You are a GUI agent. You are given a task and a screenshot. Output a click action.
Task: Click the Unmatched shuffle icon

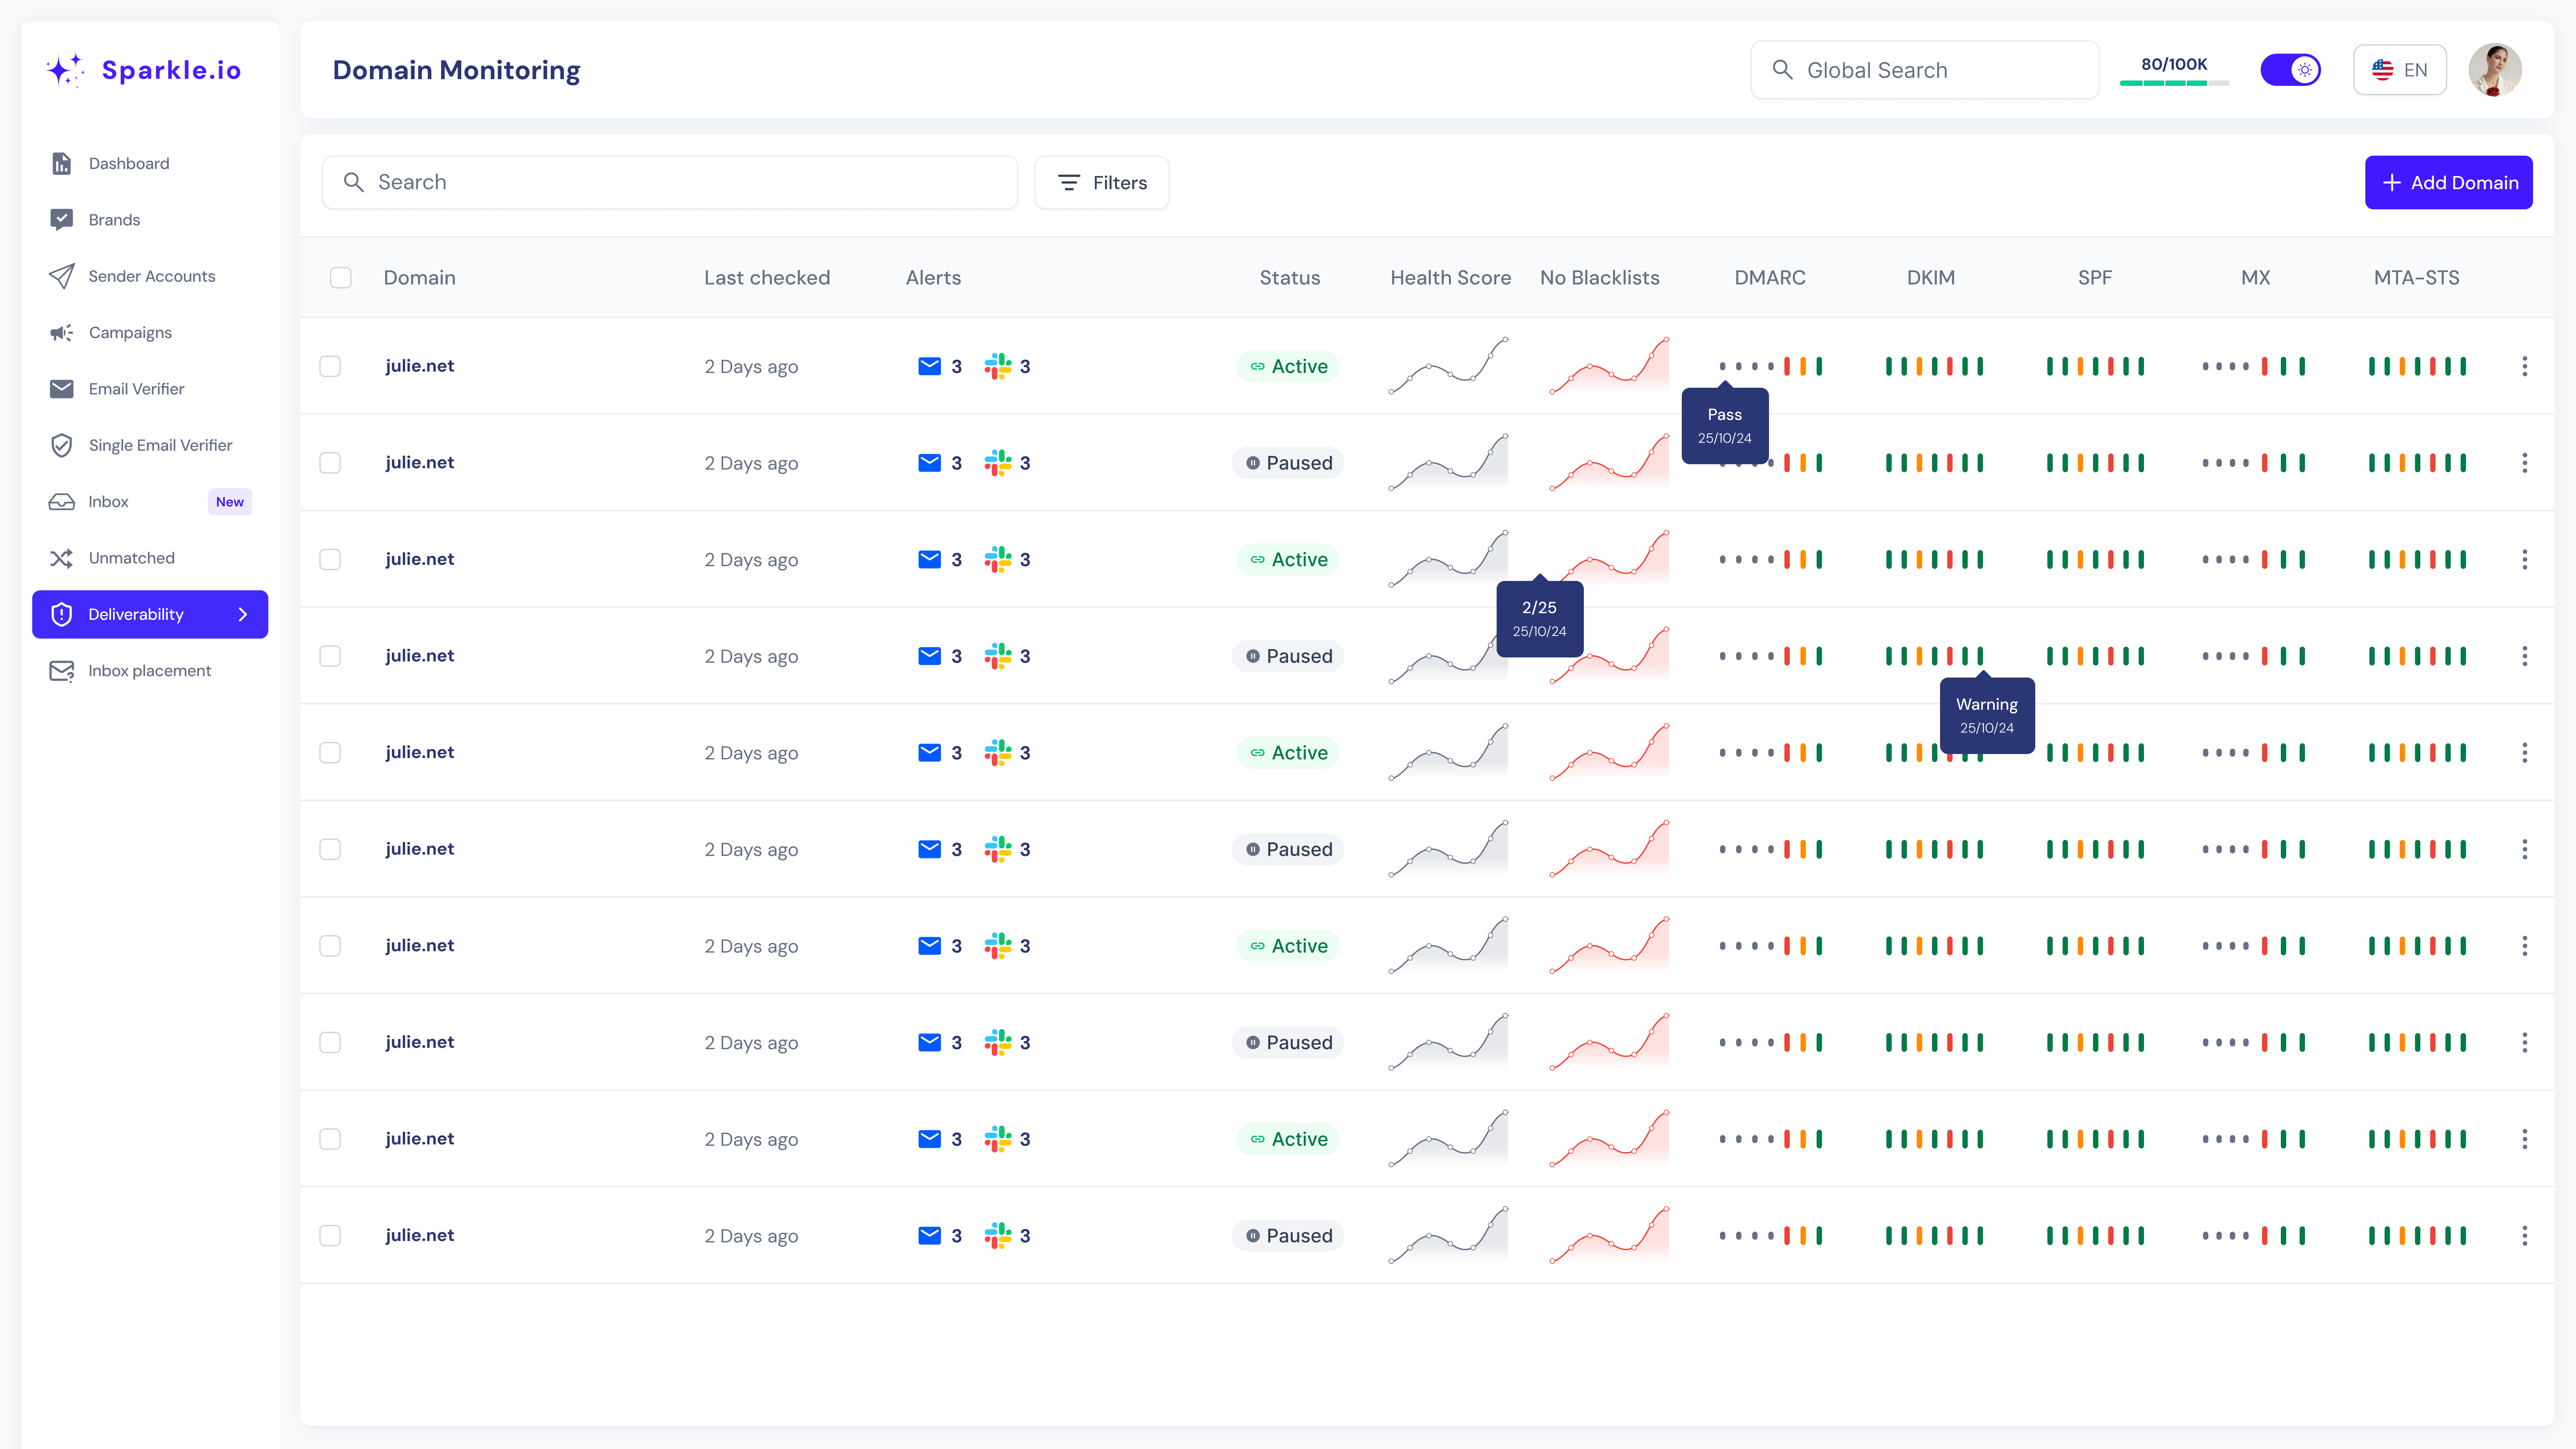(x=61, y=558)
